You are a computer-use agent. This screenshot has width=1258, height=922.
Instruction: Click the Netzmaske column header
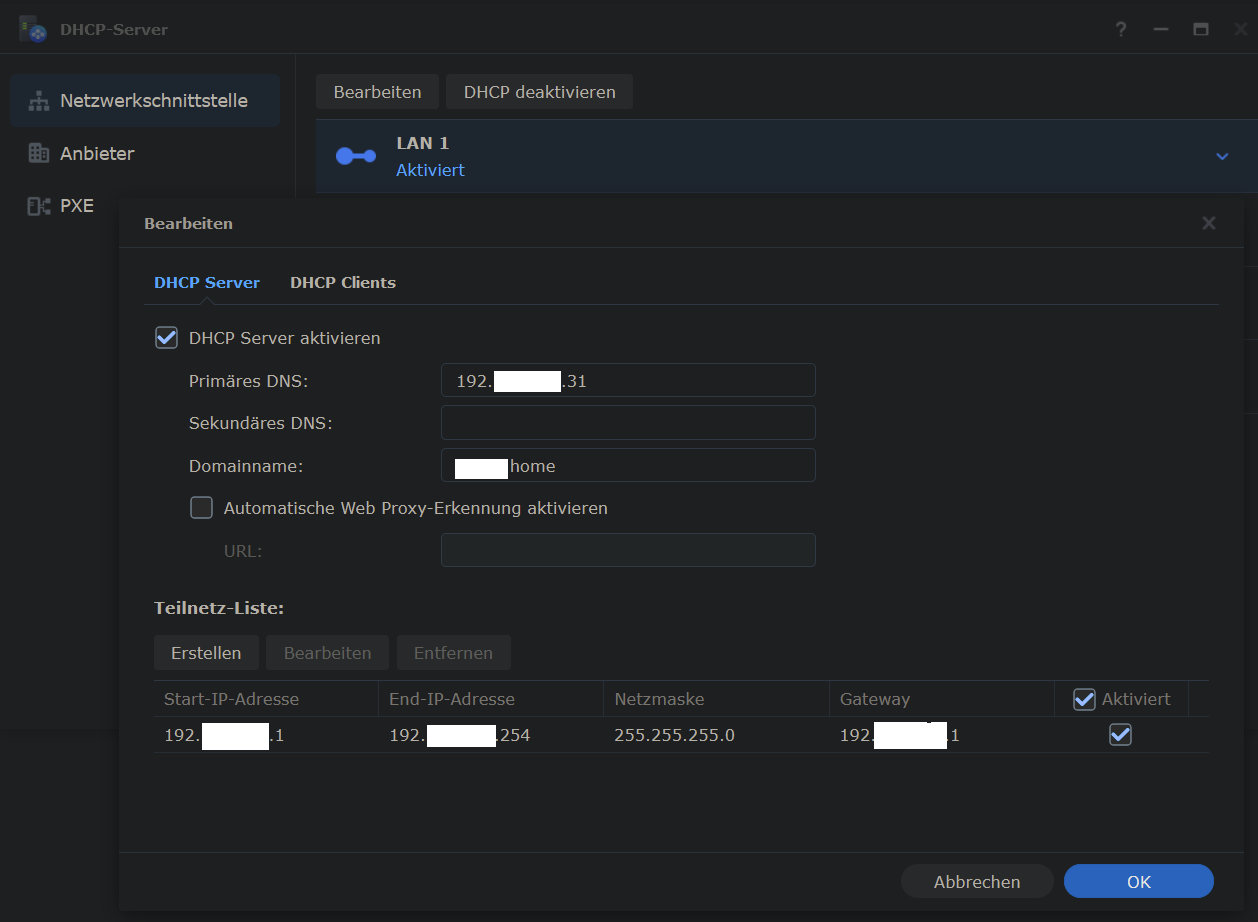tap(716, 699)
